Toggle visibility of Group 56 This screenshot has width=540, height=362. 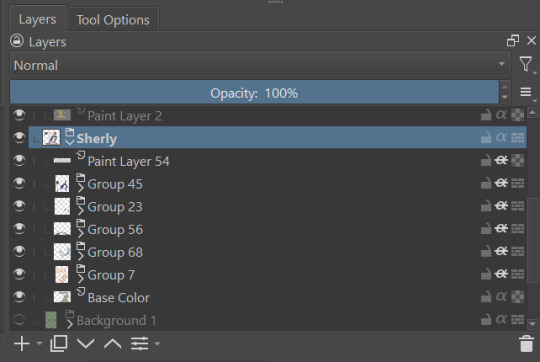(x=19, y=228)
